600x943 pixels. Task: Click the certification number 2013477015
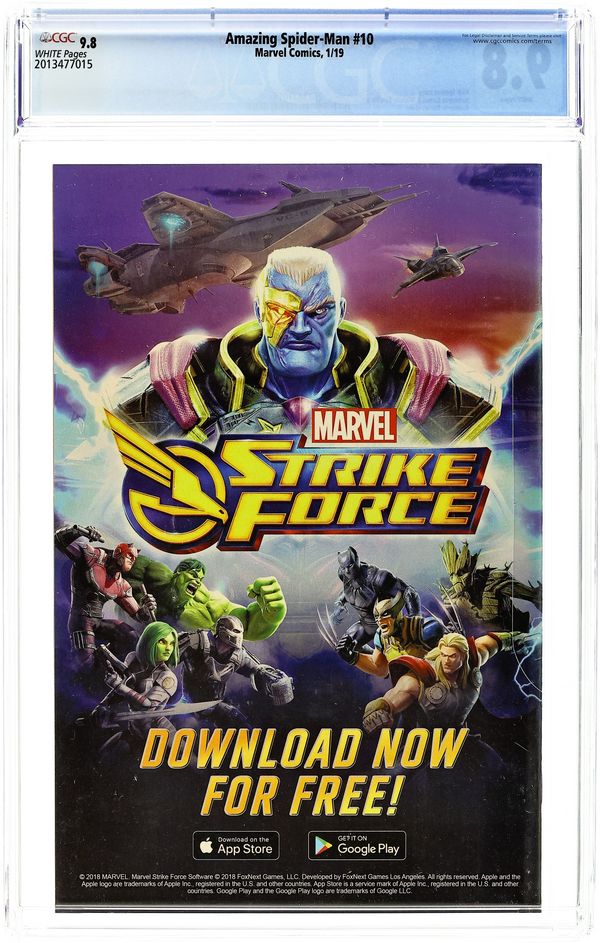(64, 64)
